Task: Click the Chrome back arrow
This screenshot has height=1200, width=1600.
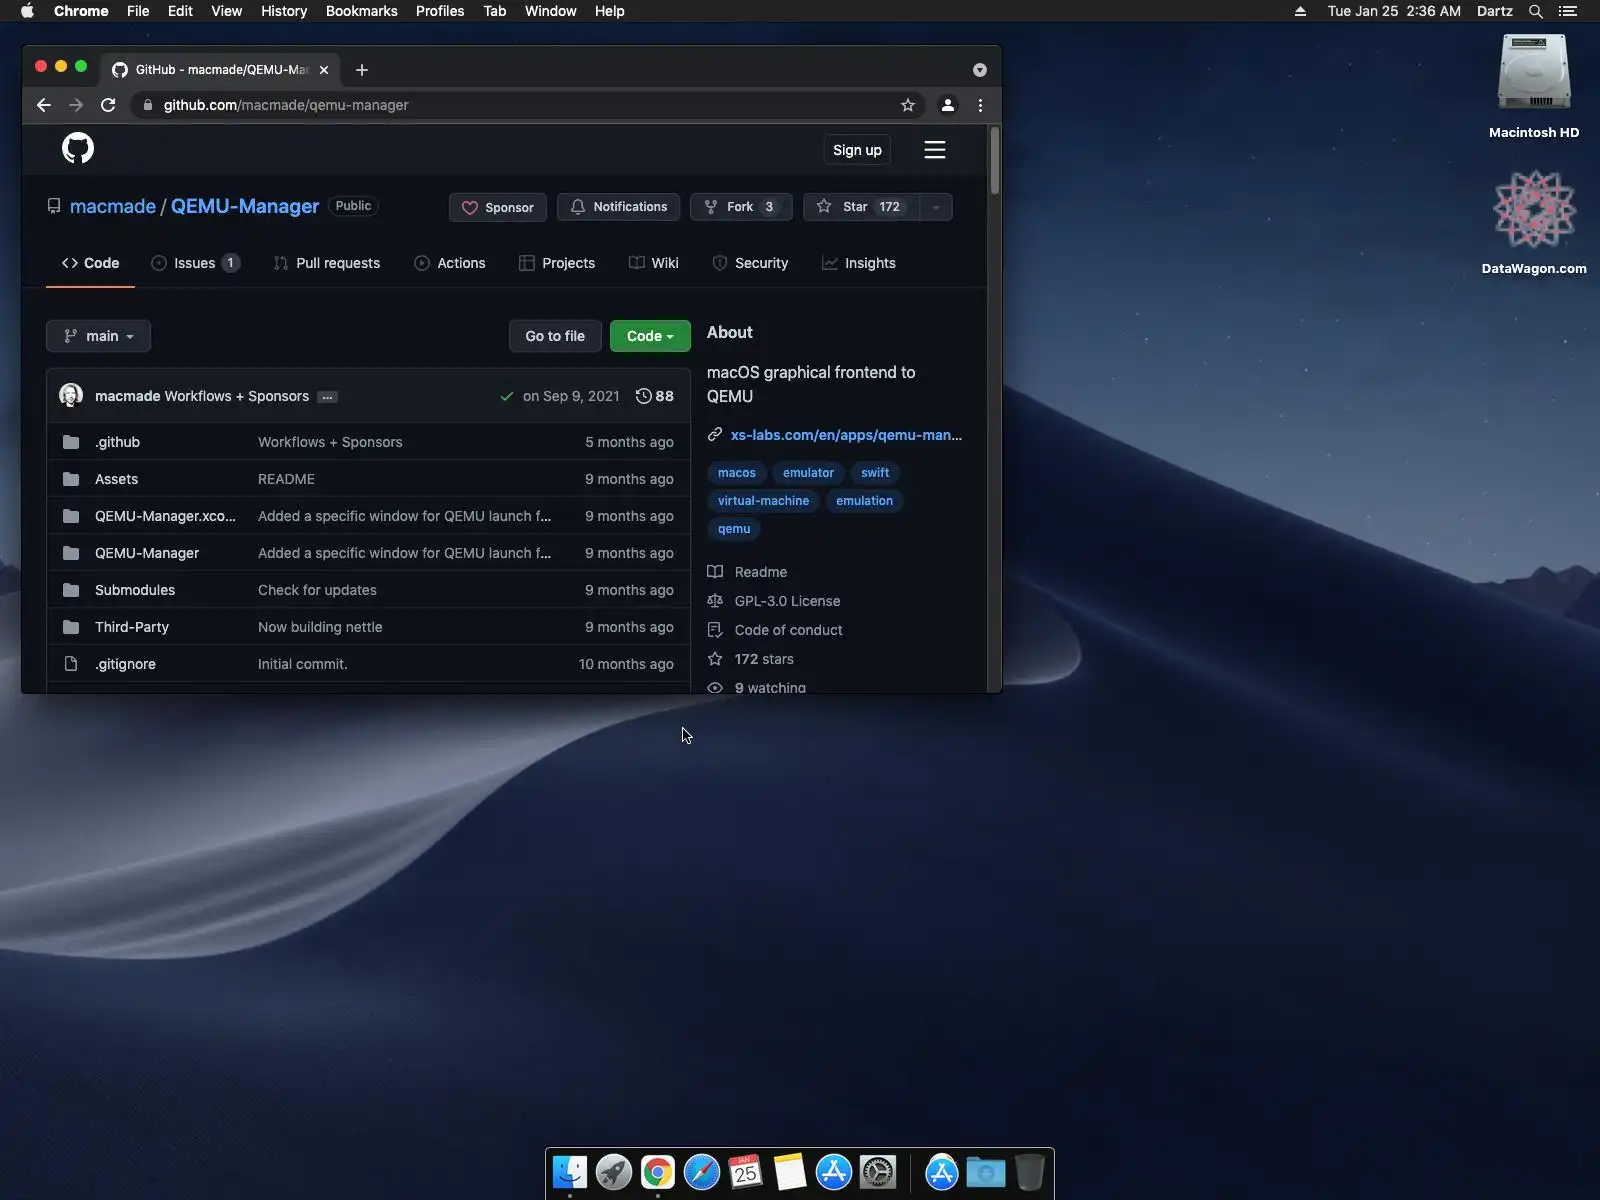Action: click(44, 105)
